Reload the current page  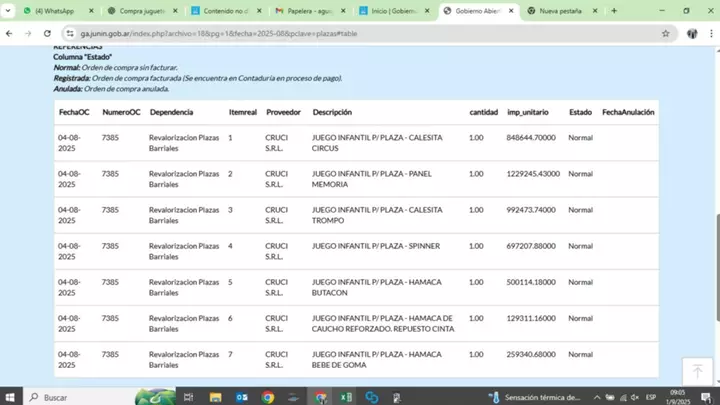(x=47, y=34)
